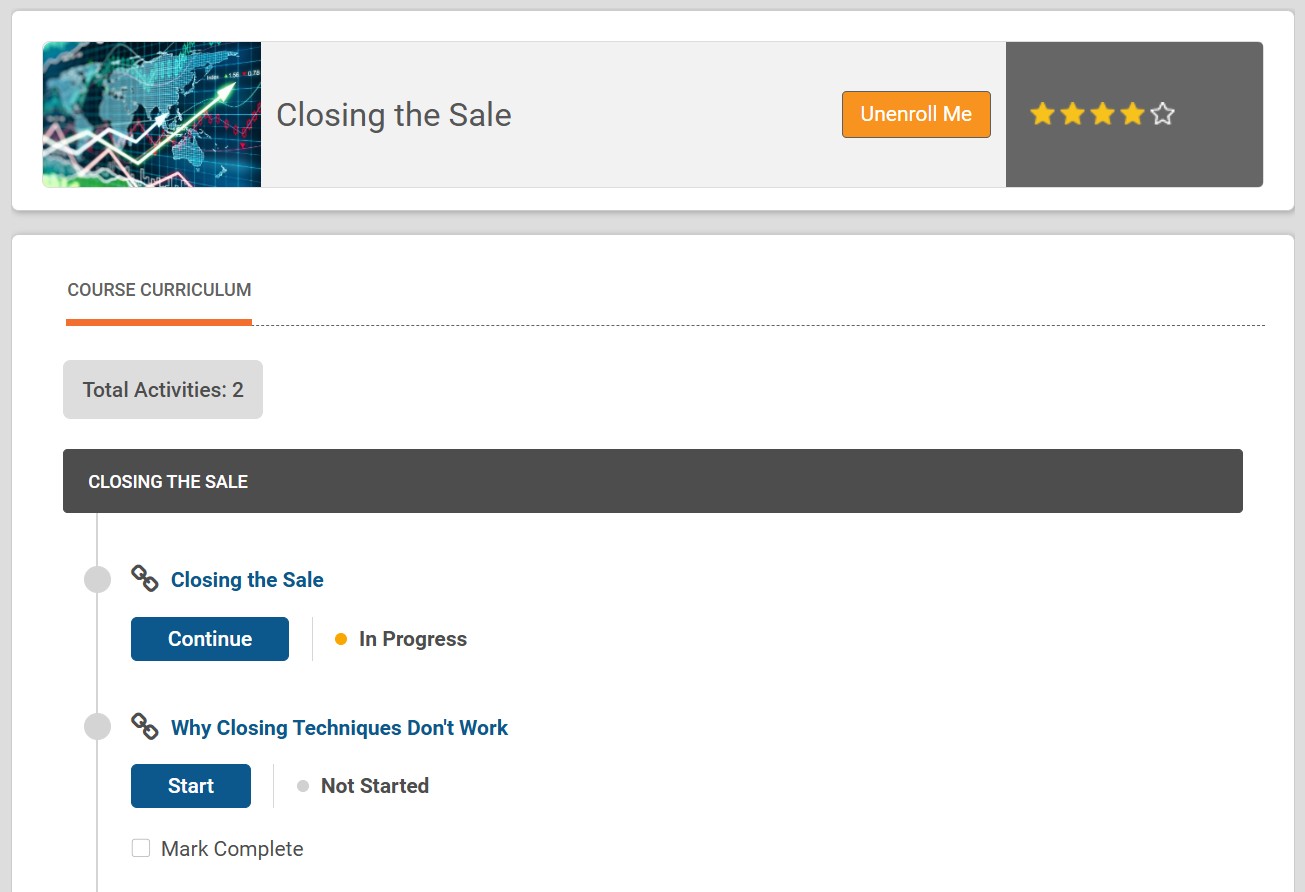Click the Total Activities badge

pos(162,389)
